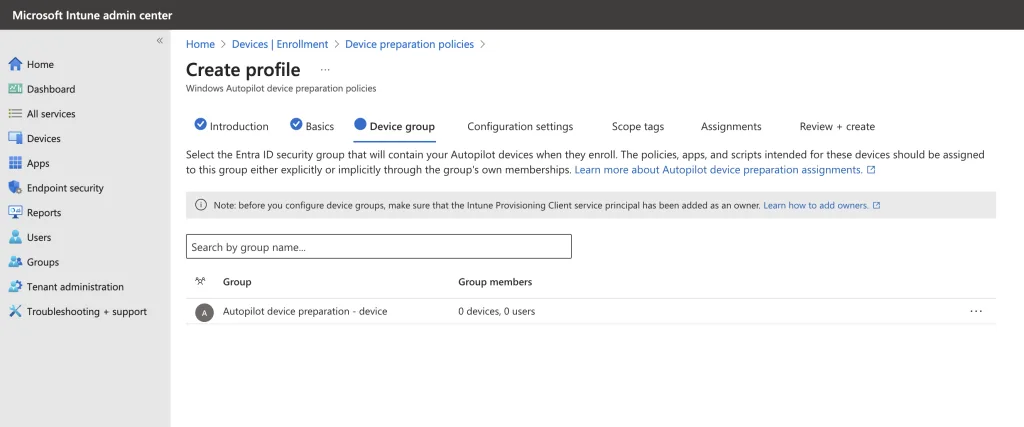Open the ellipsis menu beside Create profile
This screenshot has height=427, width=1024.
click(x=325, y=70)
